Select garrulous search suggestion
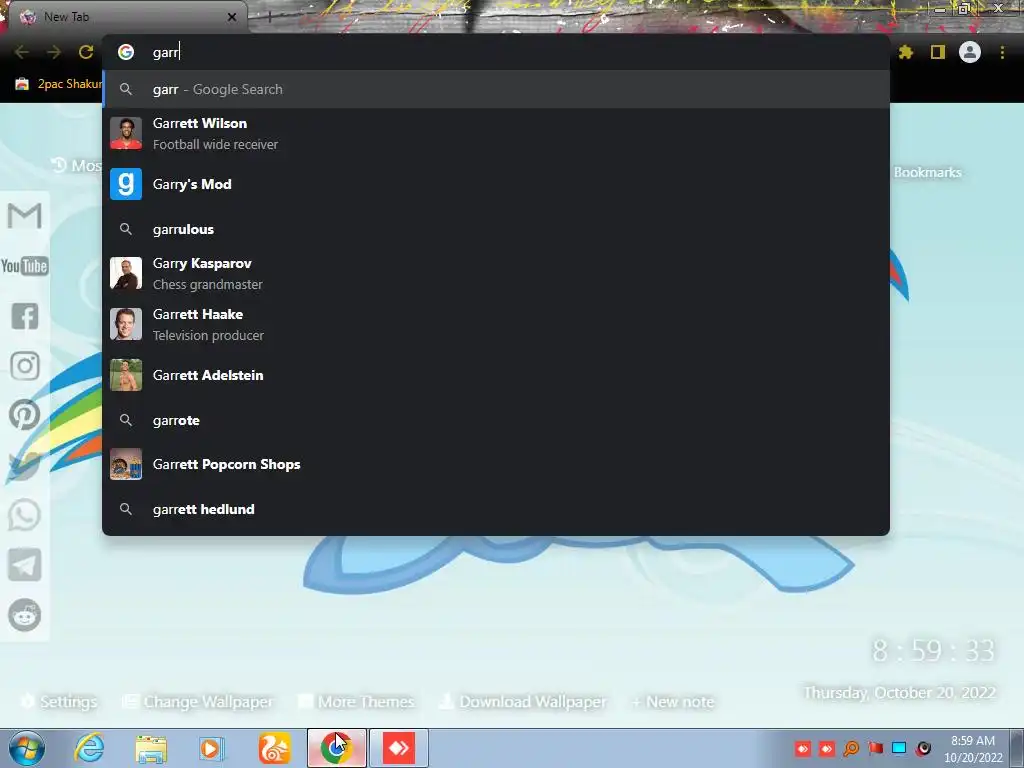The width and height of the screenshot is (1024, 768). (496, 229)
